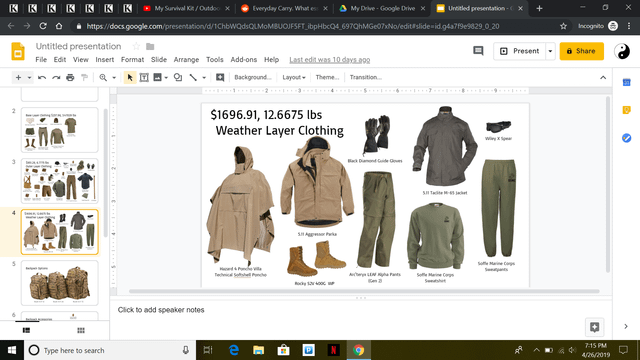The image size is (640, 360).
Task: Open the Arrange menu
Action: [x=186, y=60]
